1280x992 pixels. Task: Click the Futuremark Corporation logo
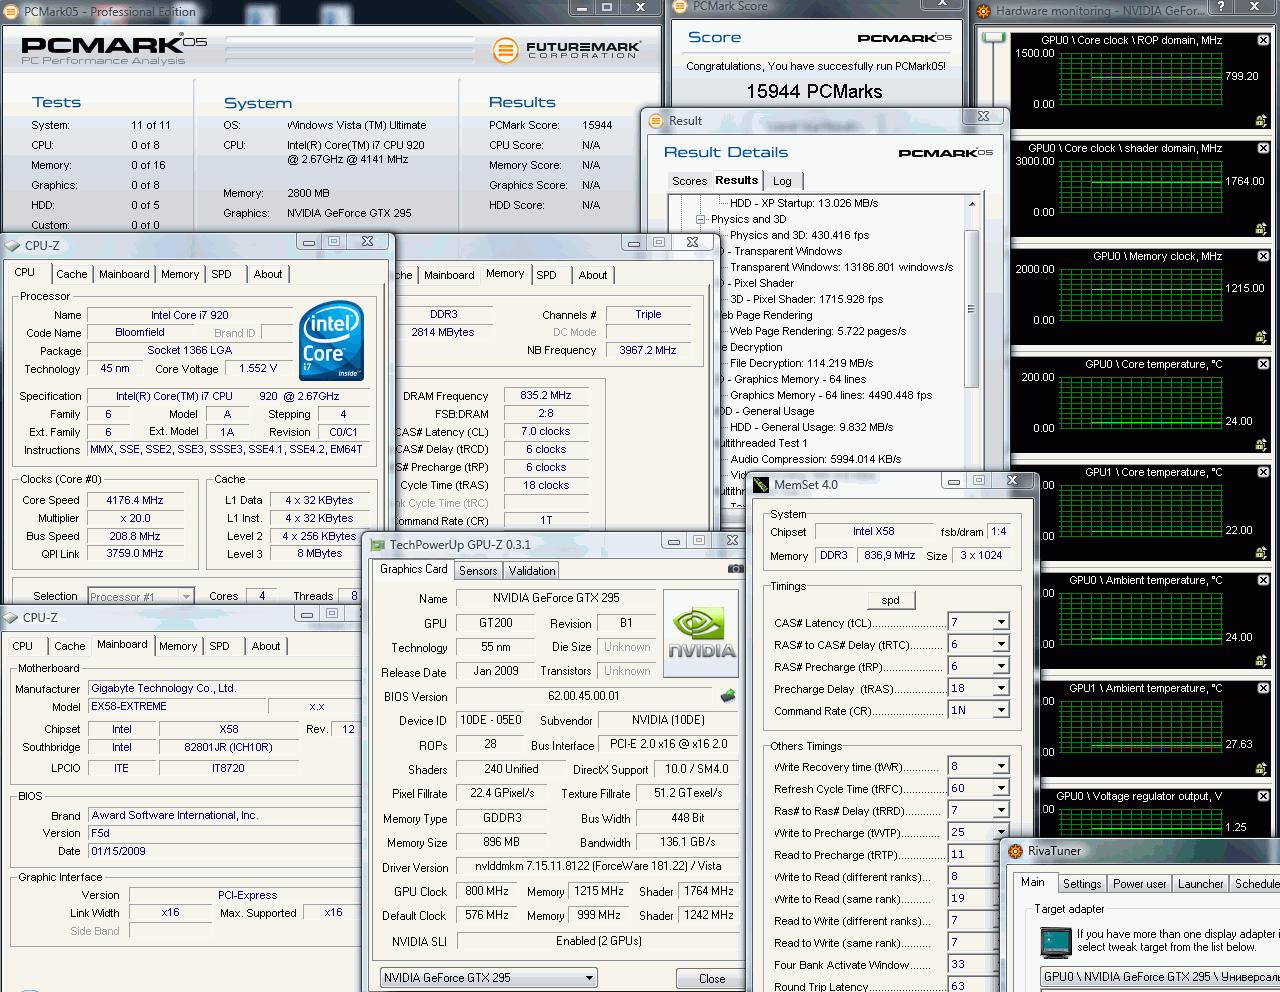click(x=567, y=50)
